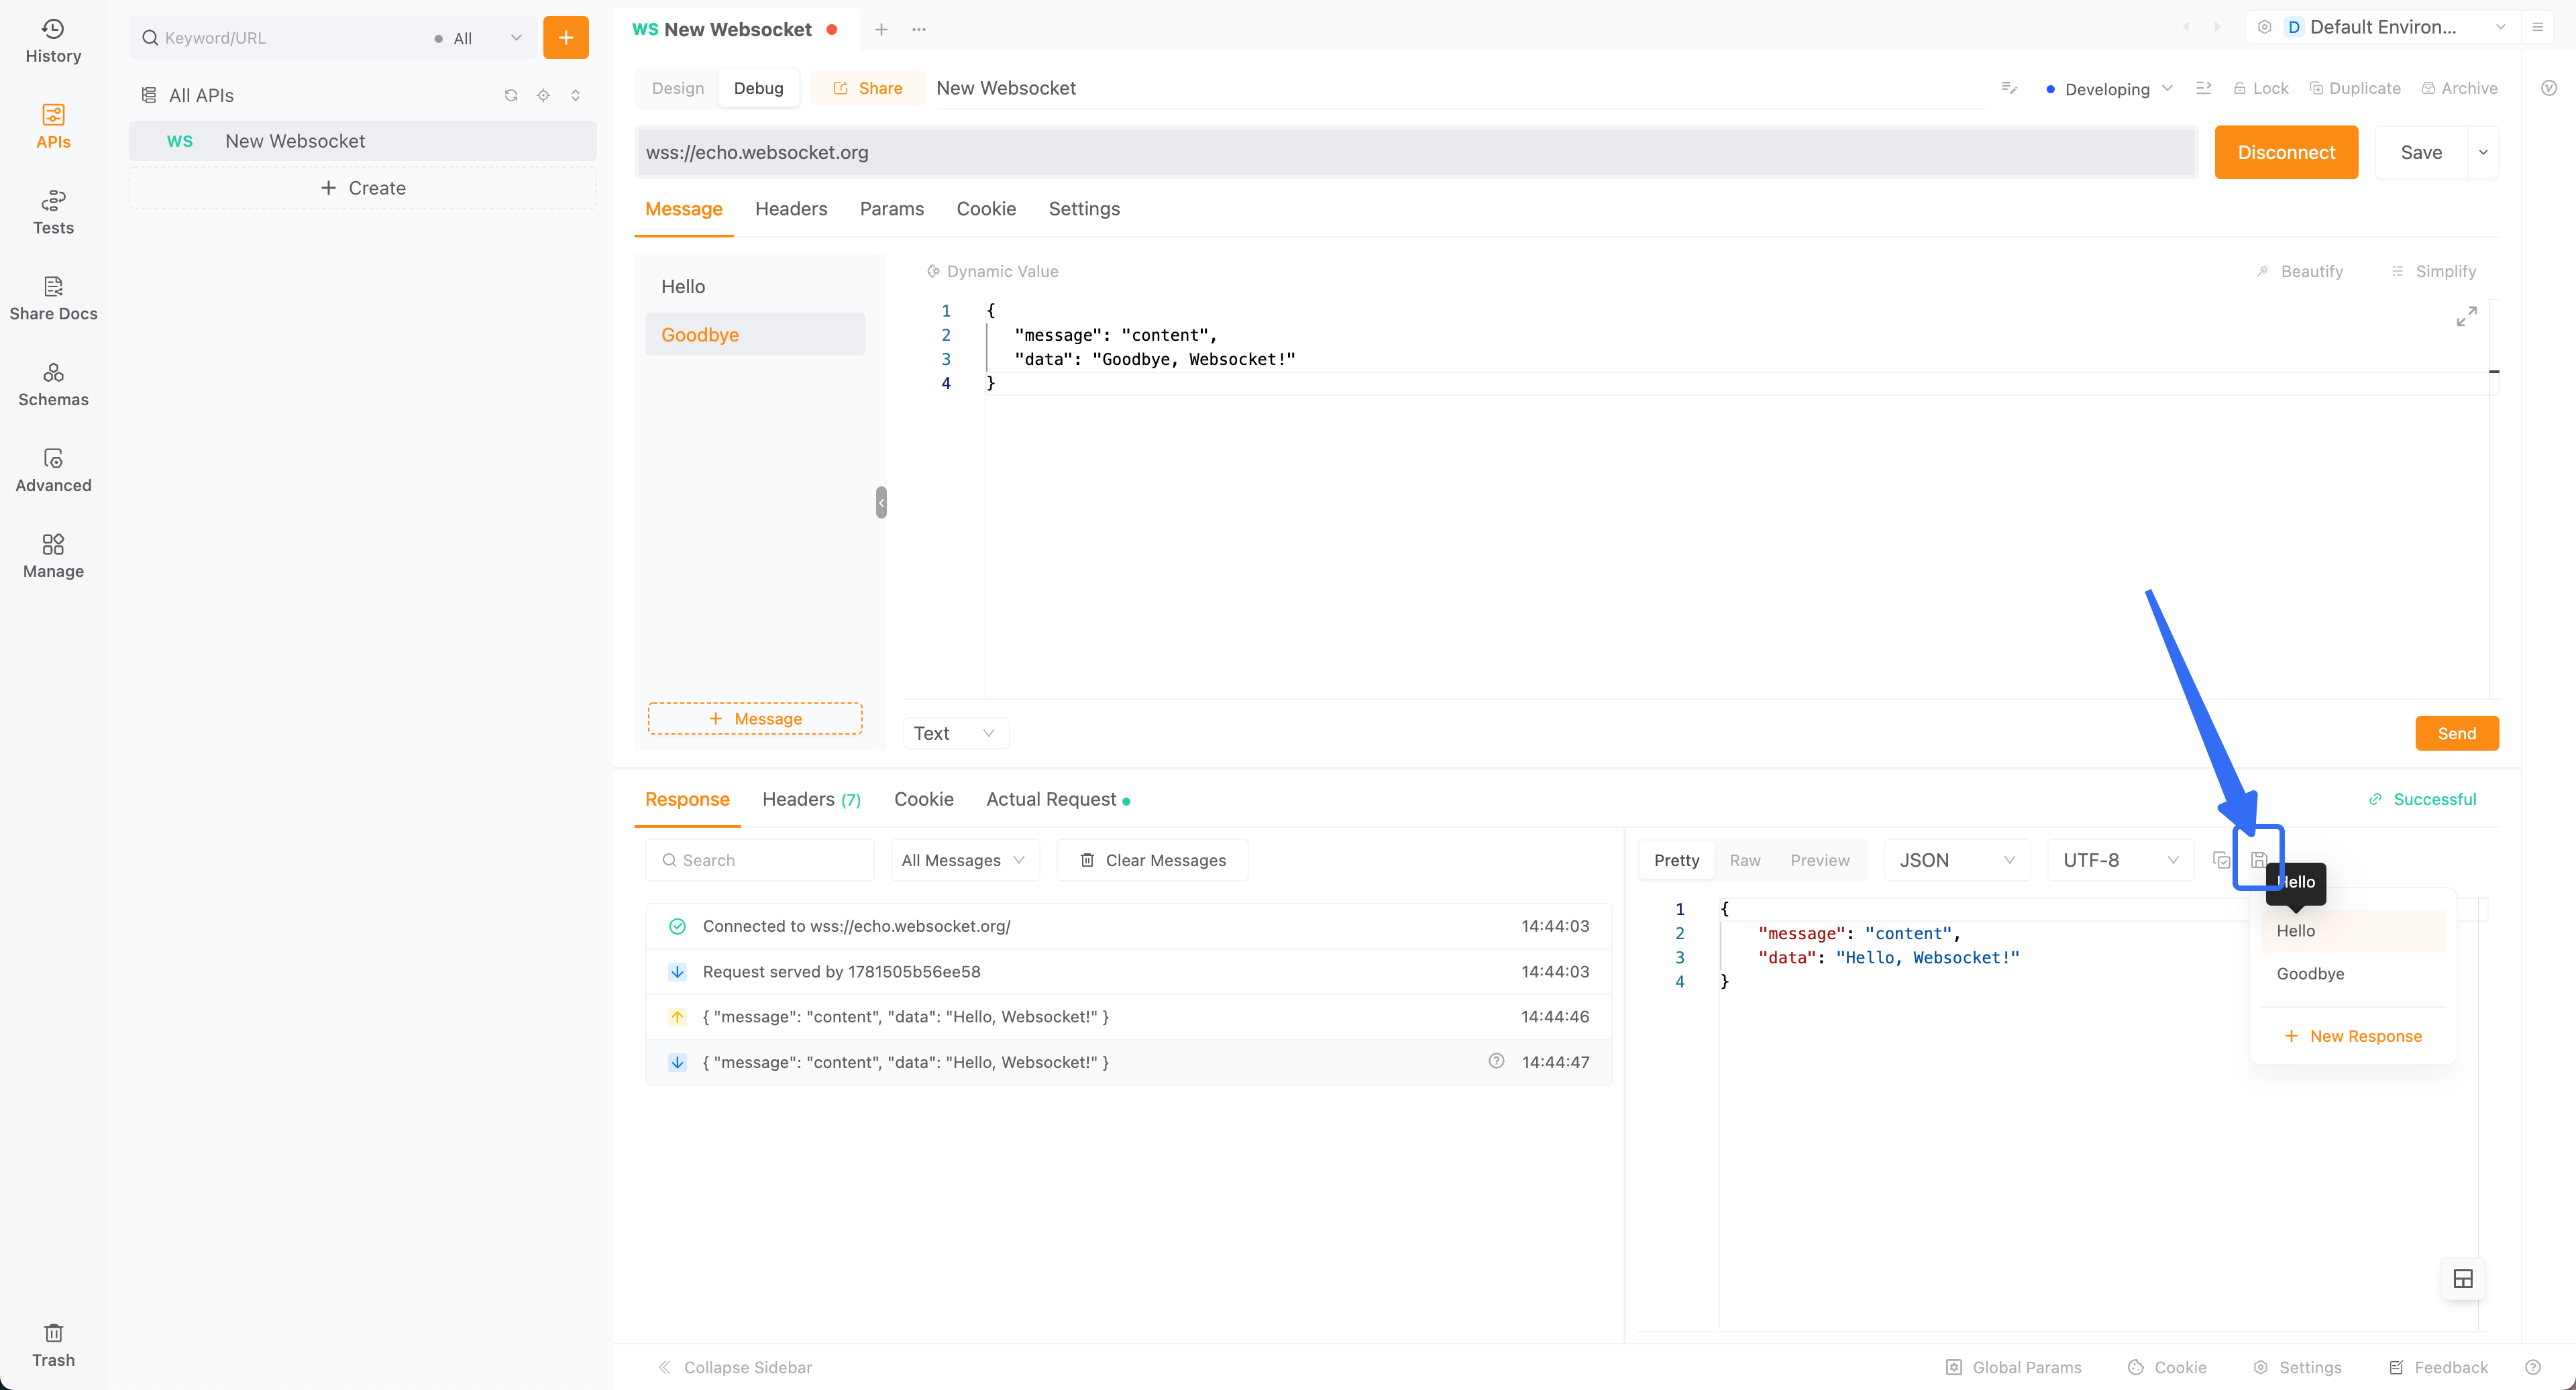Image resolution: width=2576 pixels, height=1390 pixels.
Task: Click the orange plus button beside search
Action: coord(565,38)
